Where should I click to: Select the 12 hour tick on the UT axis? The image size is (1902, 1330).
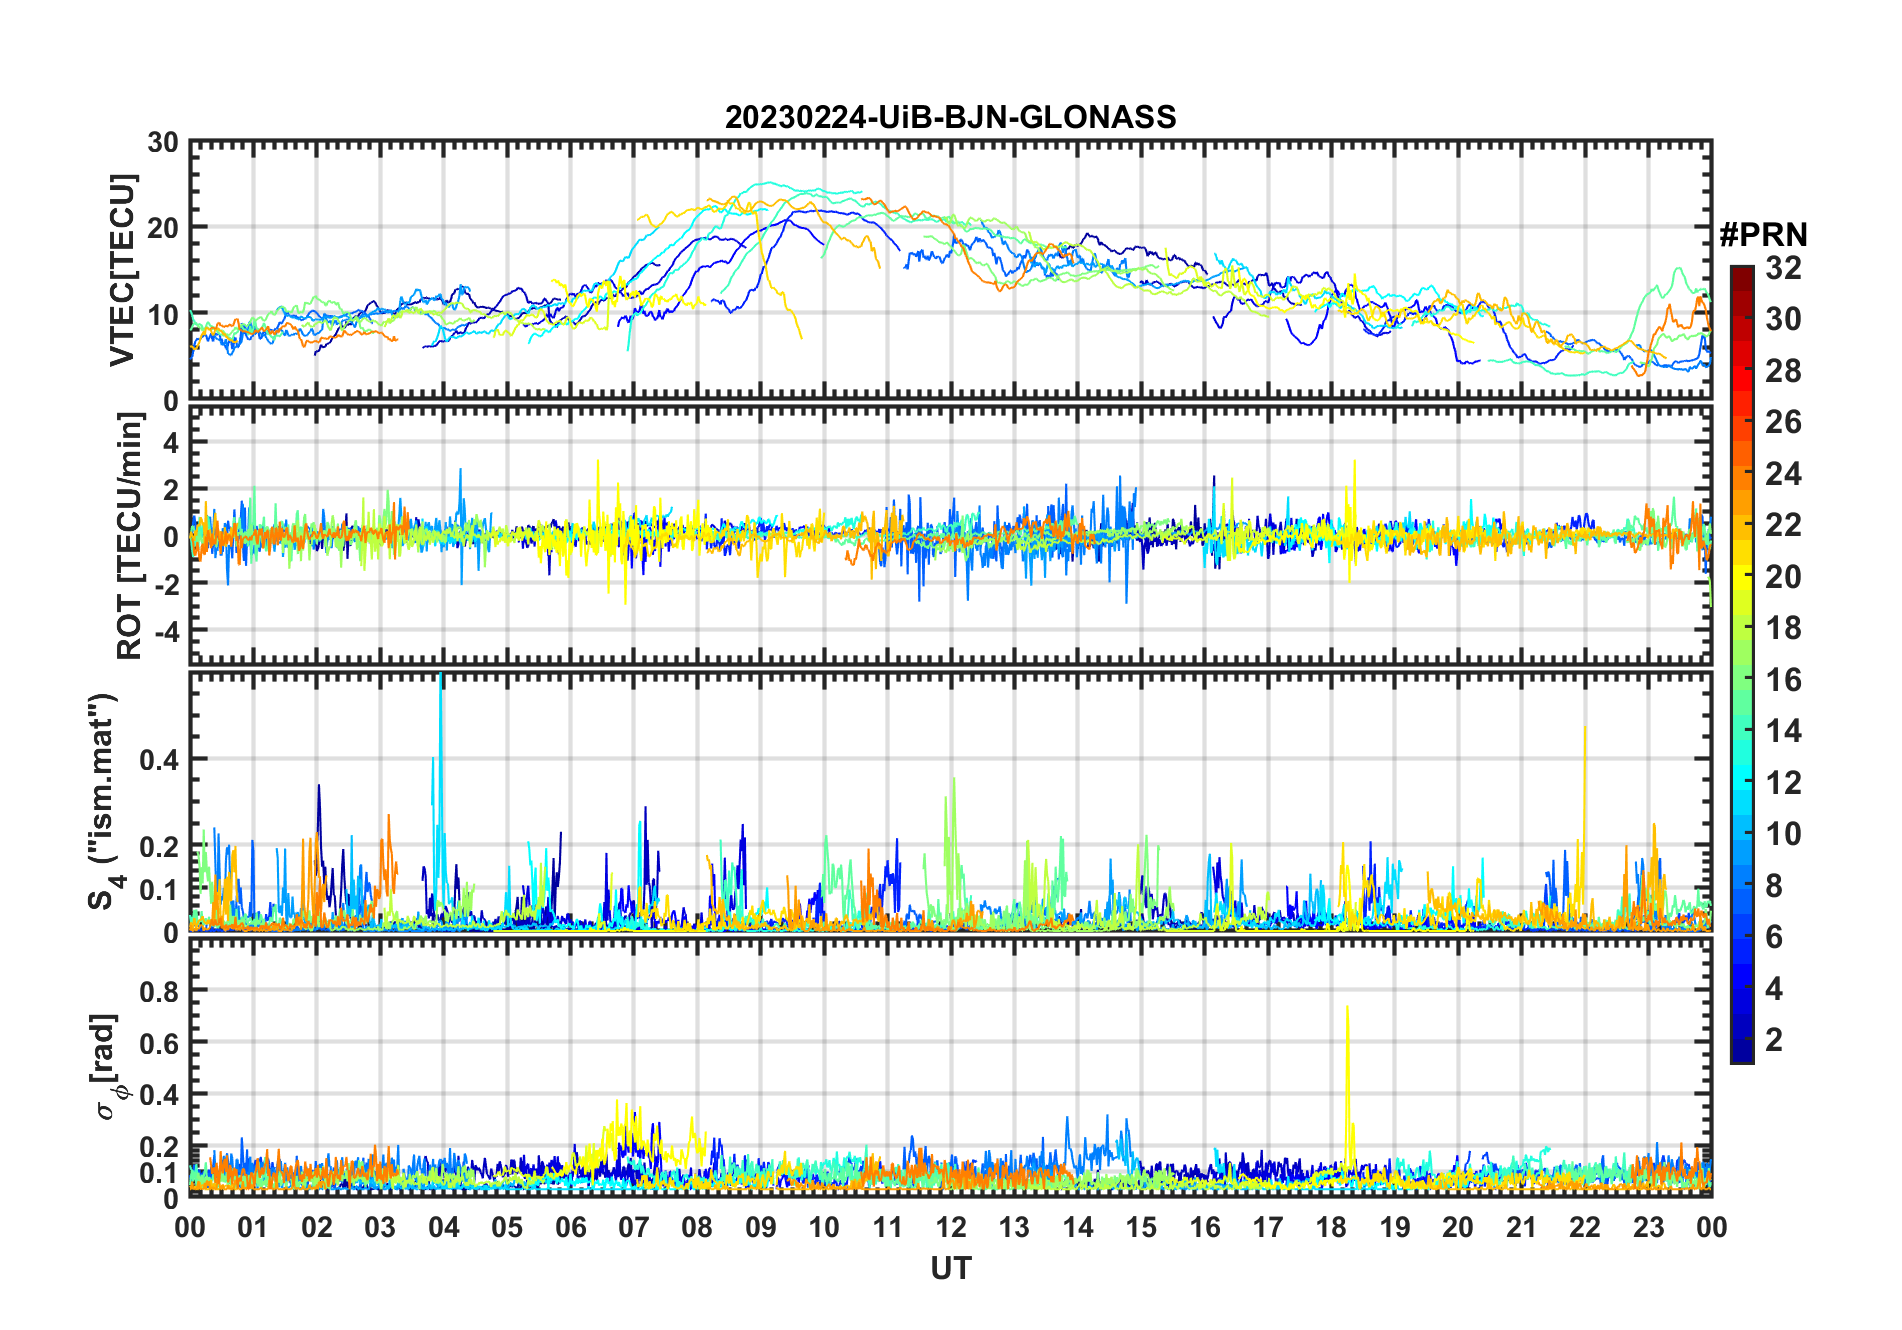point(950,1227)
